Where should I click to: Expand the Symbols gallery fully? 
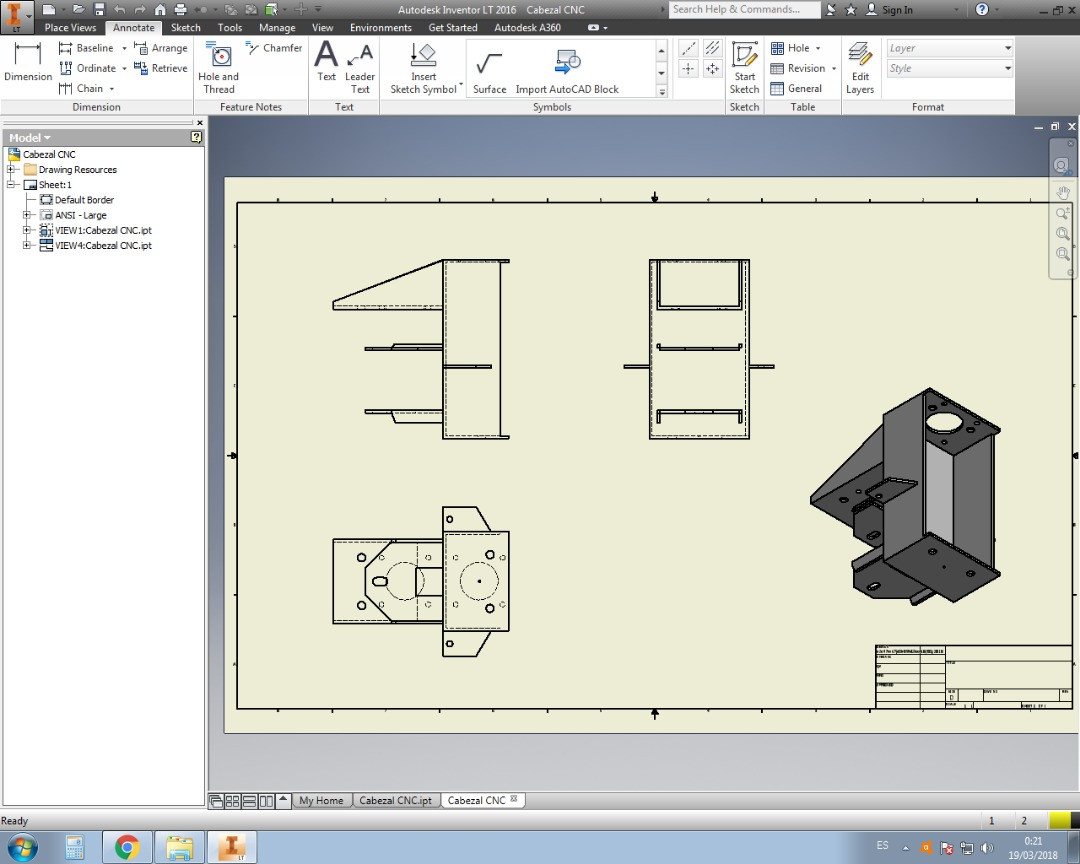click(661, 91)
